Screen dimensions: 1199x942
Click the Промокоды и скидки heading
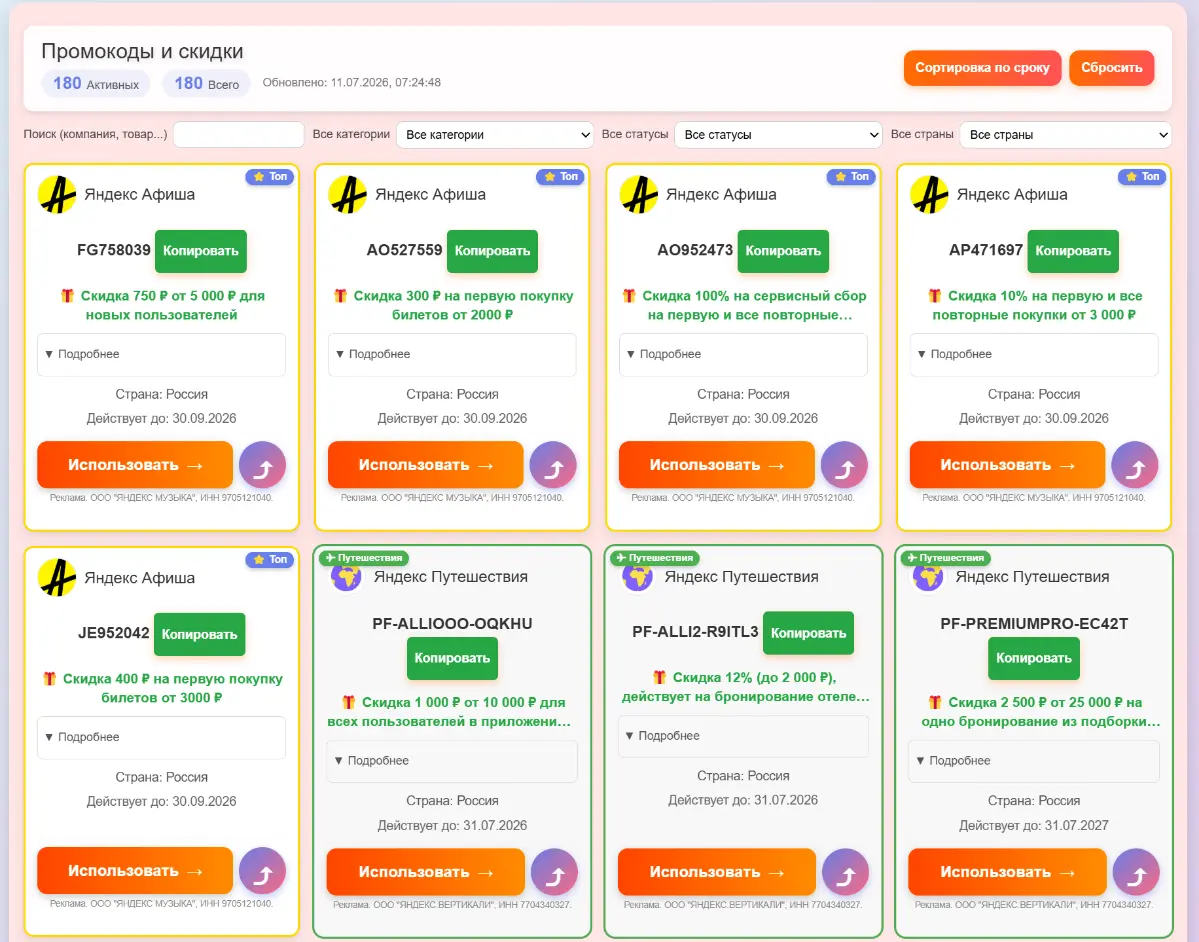pos(142,51)
